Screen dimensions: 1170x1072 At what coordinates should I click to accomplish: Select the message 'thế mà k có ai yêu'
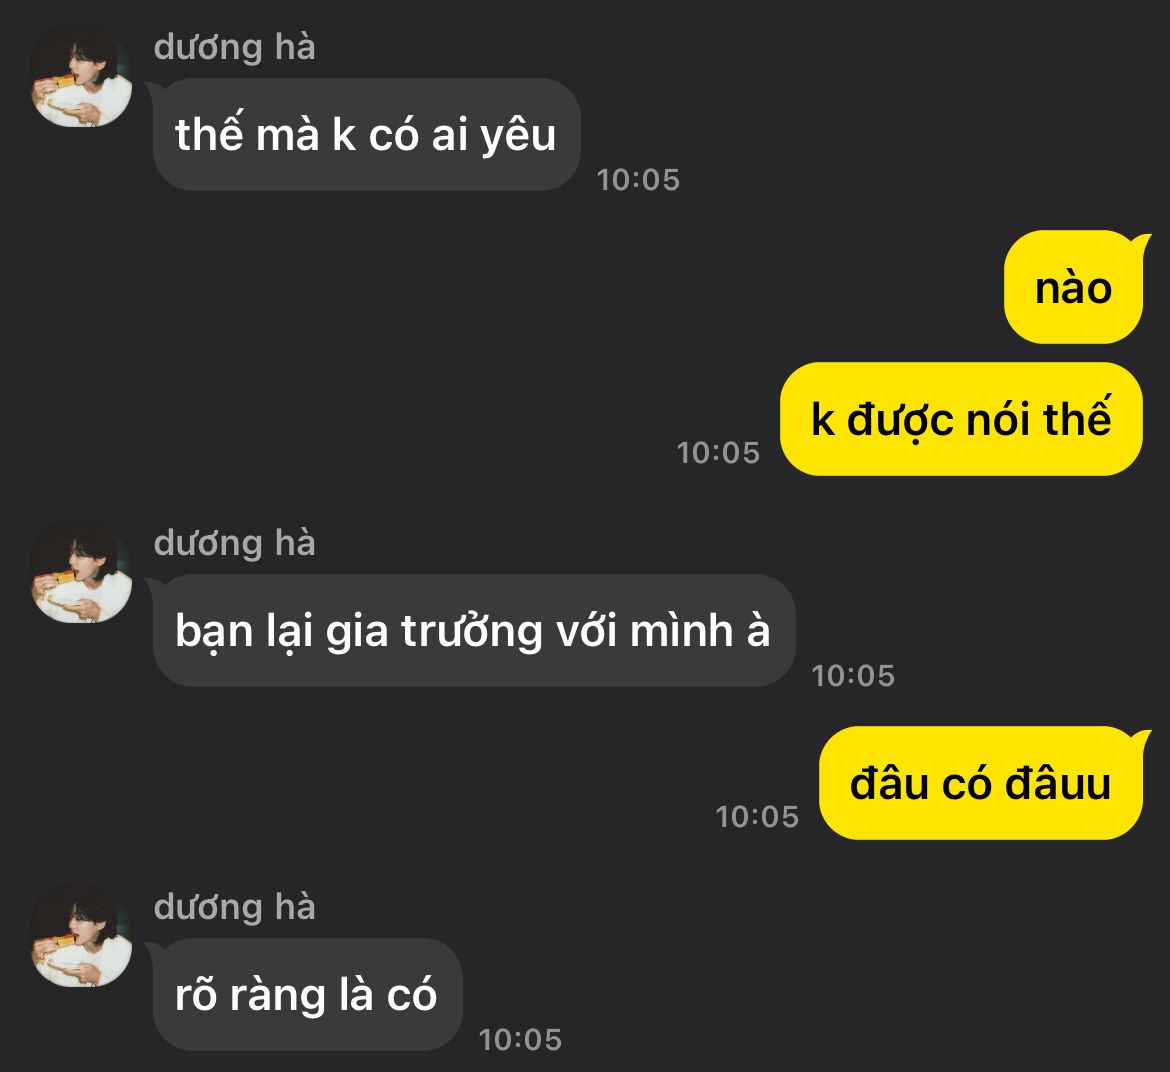point(366,135)
